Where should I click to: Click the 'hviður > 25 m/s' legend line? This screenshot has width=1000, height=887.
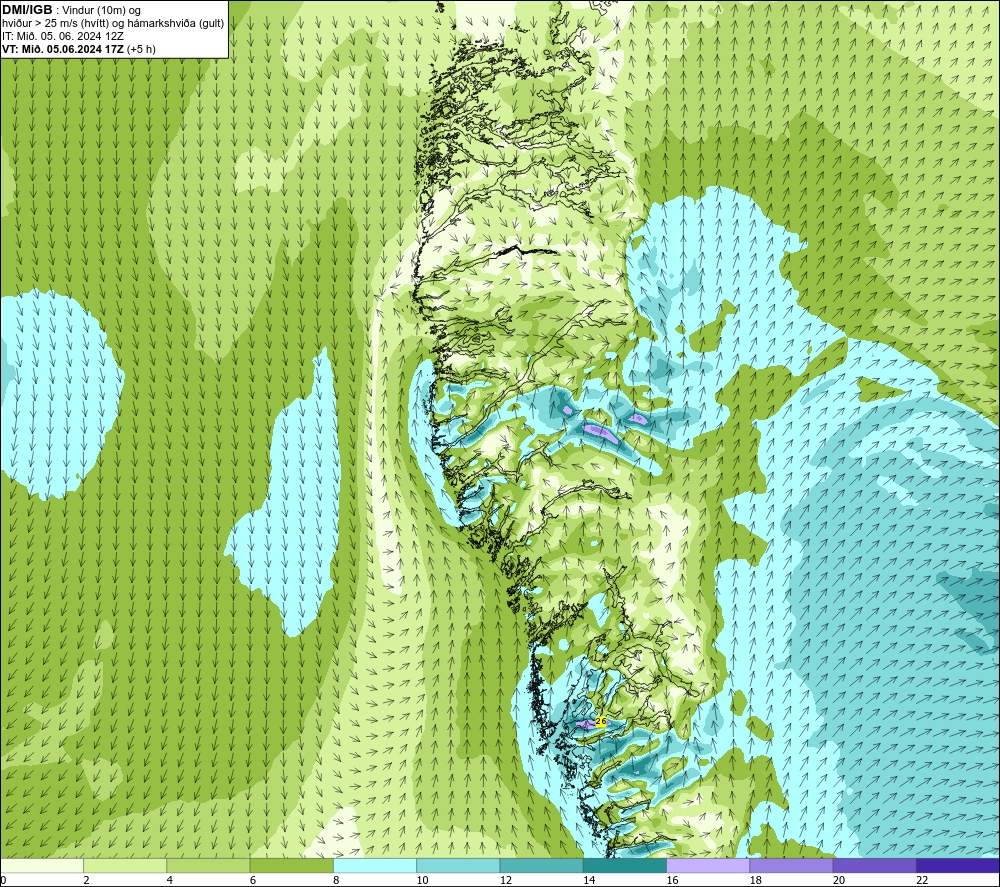click(x=114, y=24)
